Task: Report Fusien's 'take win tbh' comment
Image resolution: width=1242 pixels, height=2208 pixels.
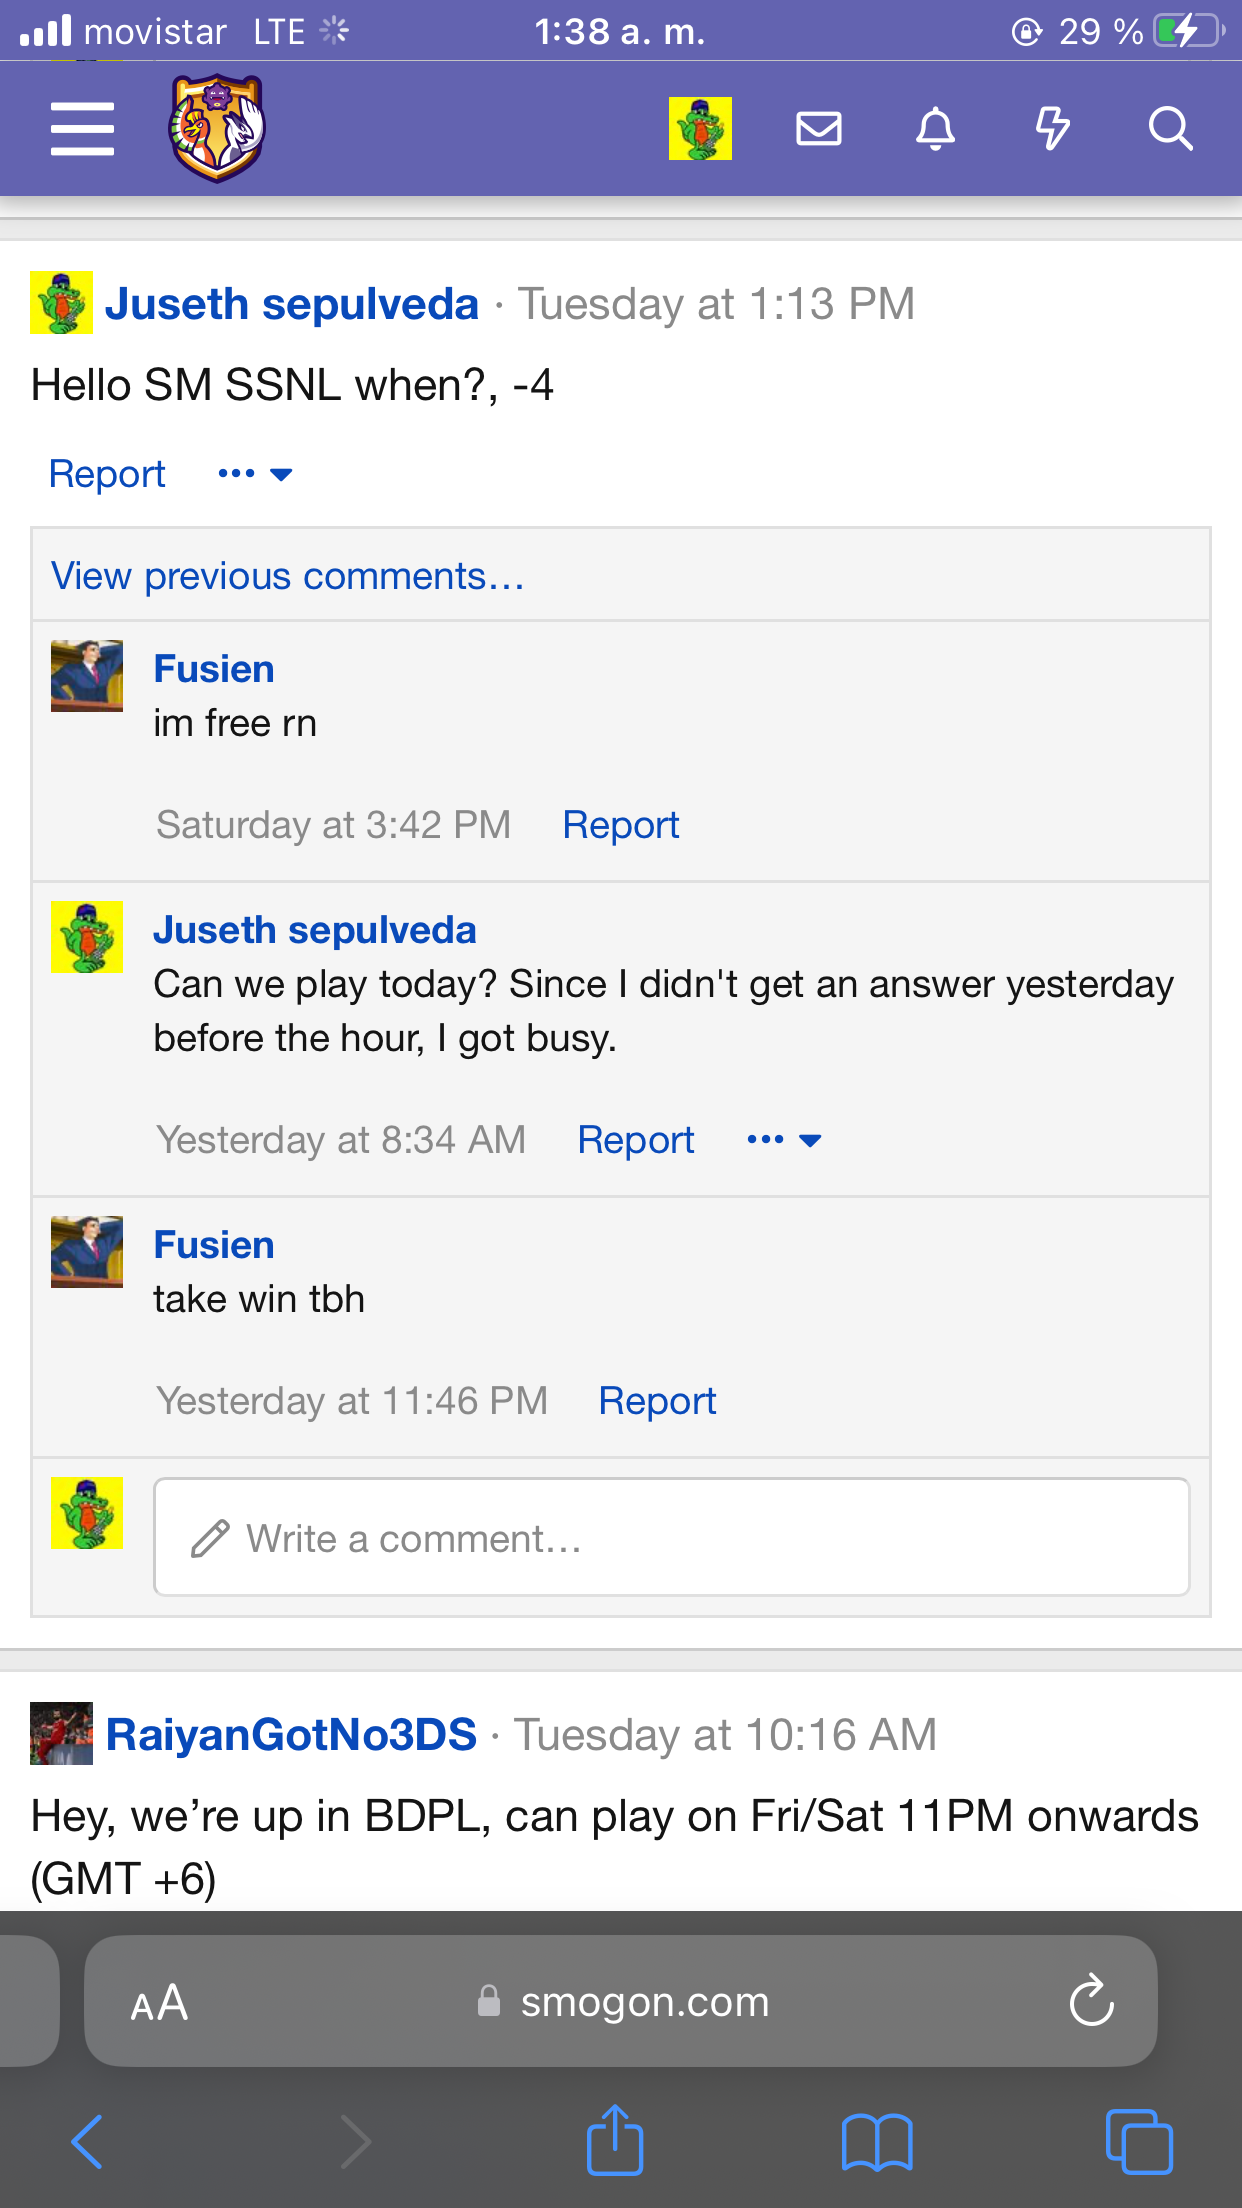Action: pos(657,1401)
